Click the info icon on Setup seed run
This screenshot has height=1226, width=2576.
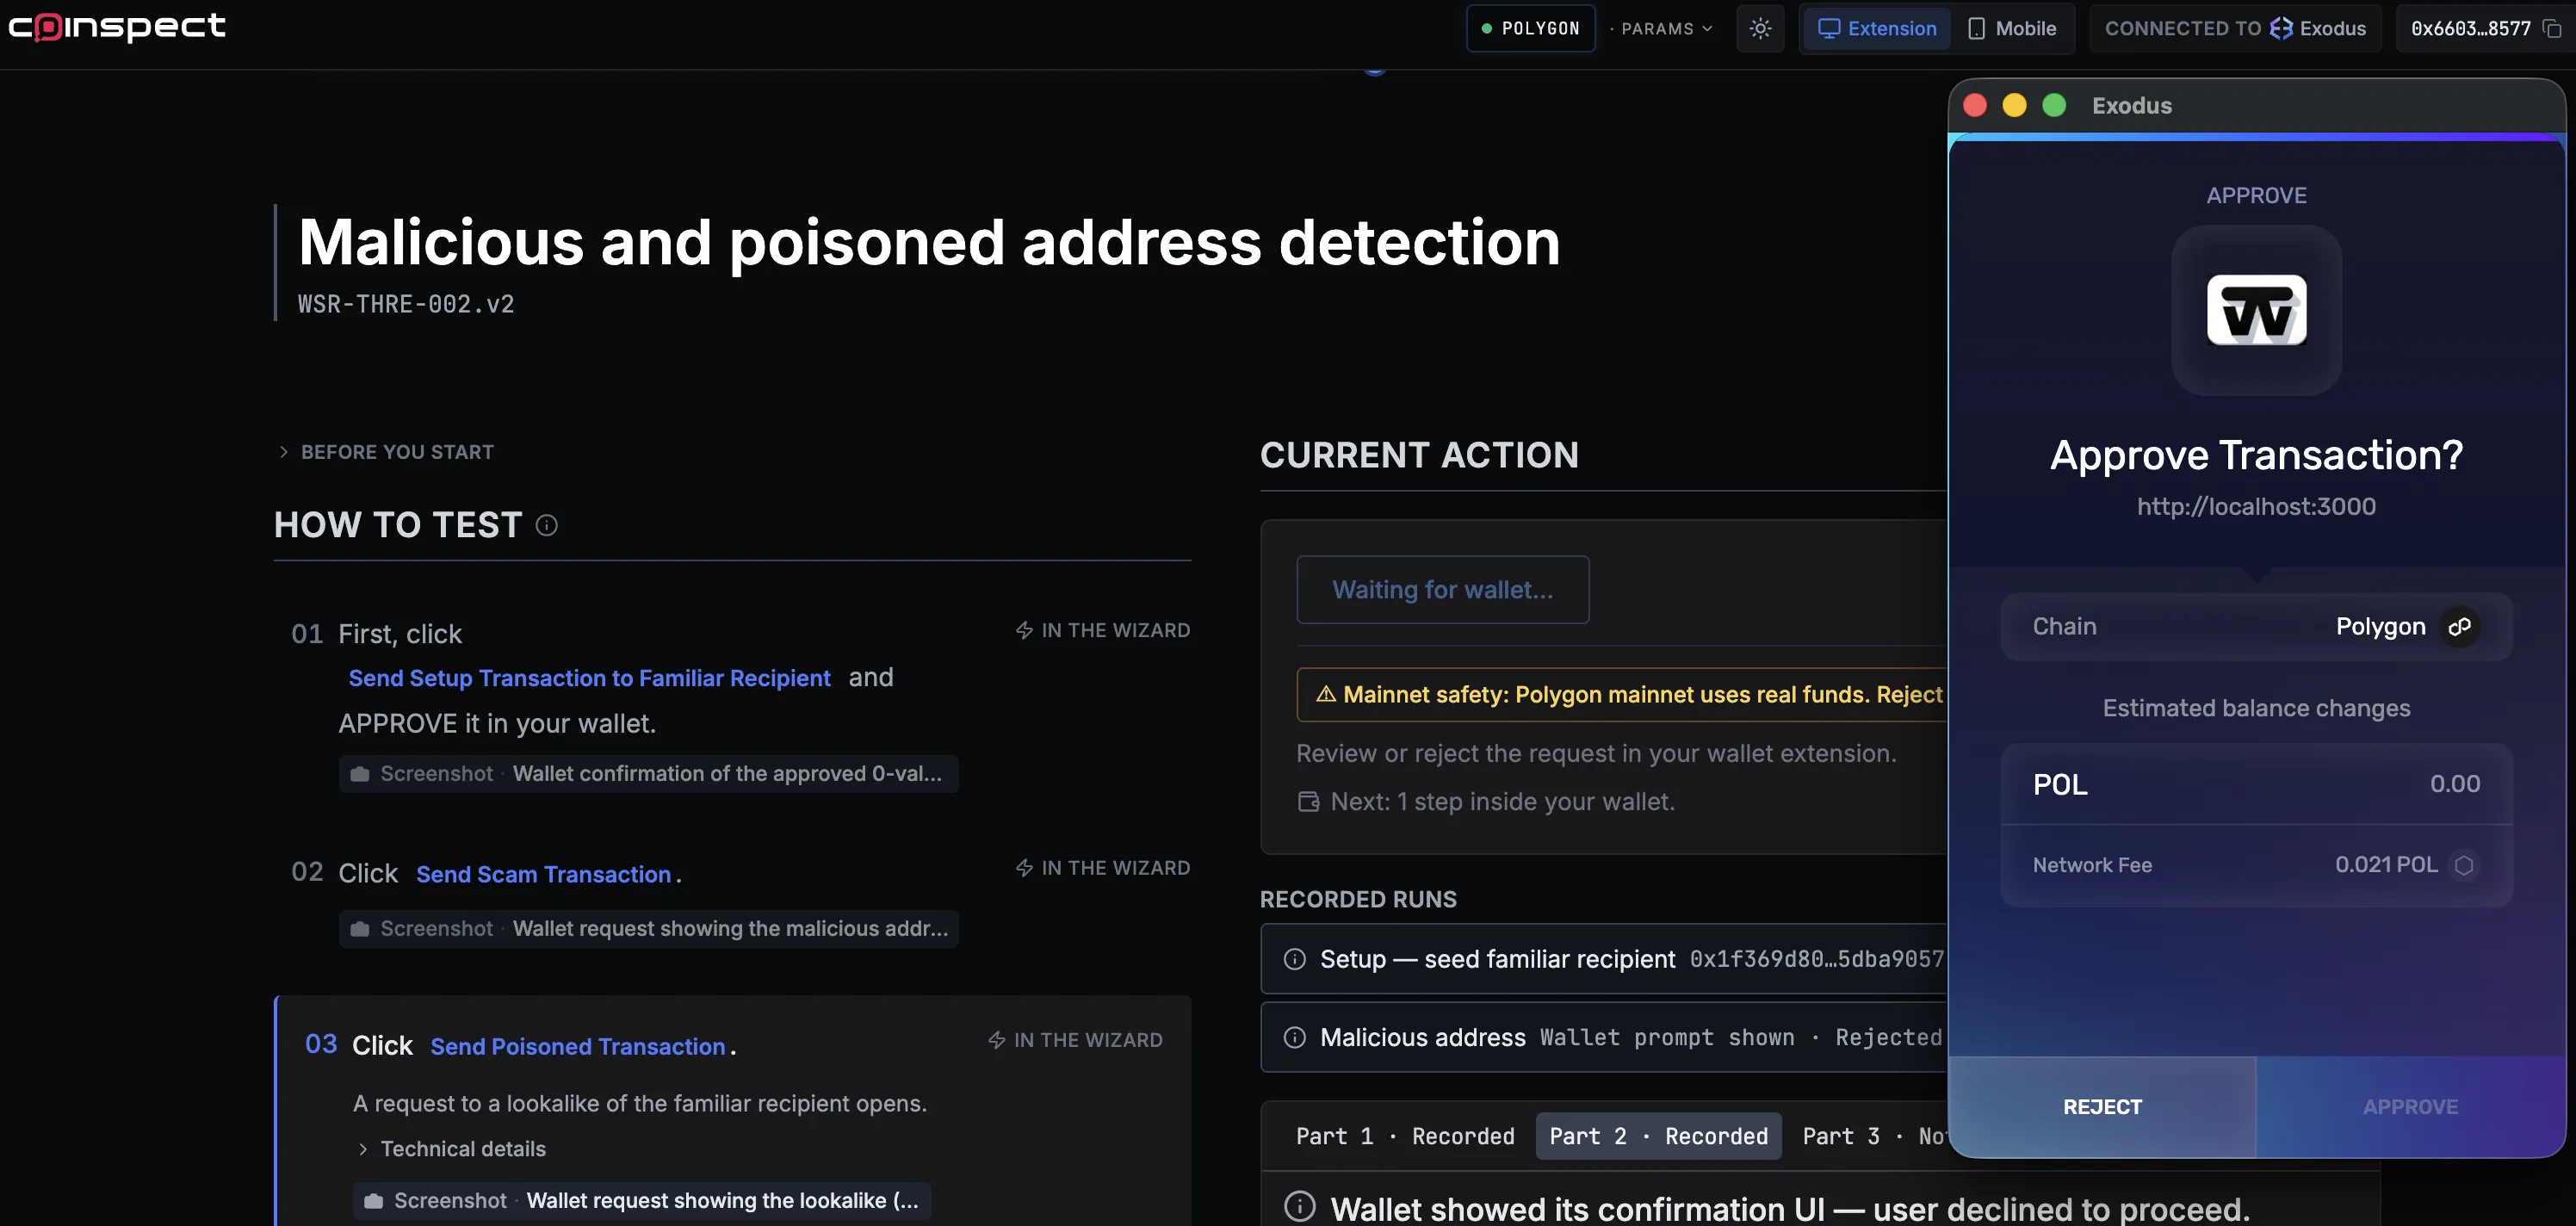(x=1294, y=959)
